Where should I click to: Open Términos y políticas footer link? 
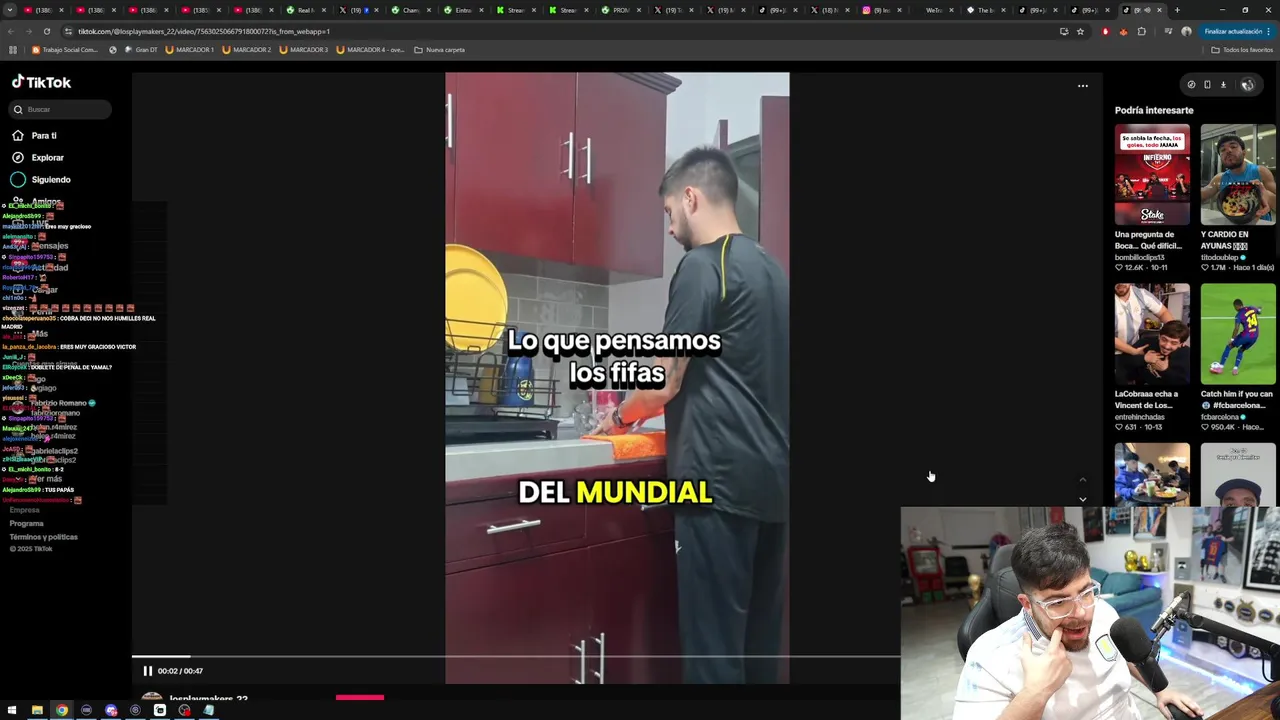[x=43, y=537]
